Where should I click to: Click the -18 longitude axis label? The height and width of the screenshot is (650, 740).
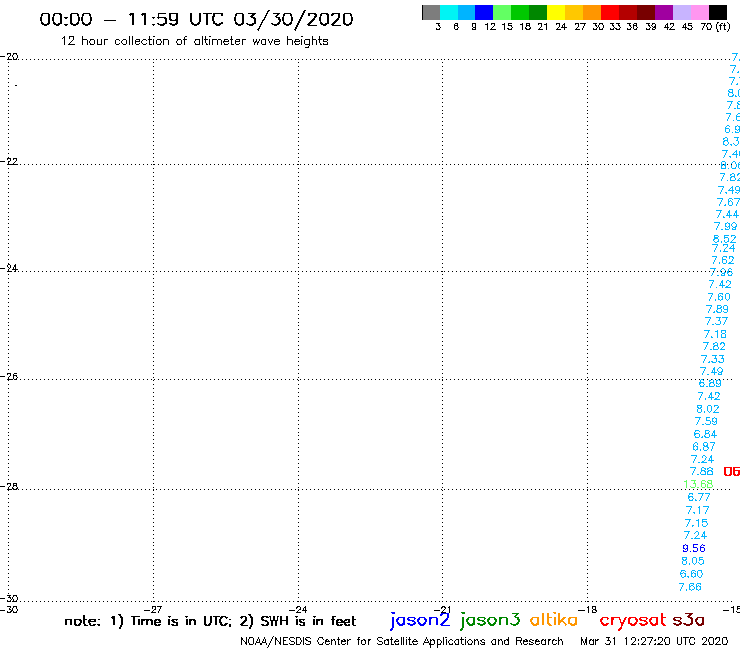[588, 609]
